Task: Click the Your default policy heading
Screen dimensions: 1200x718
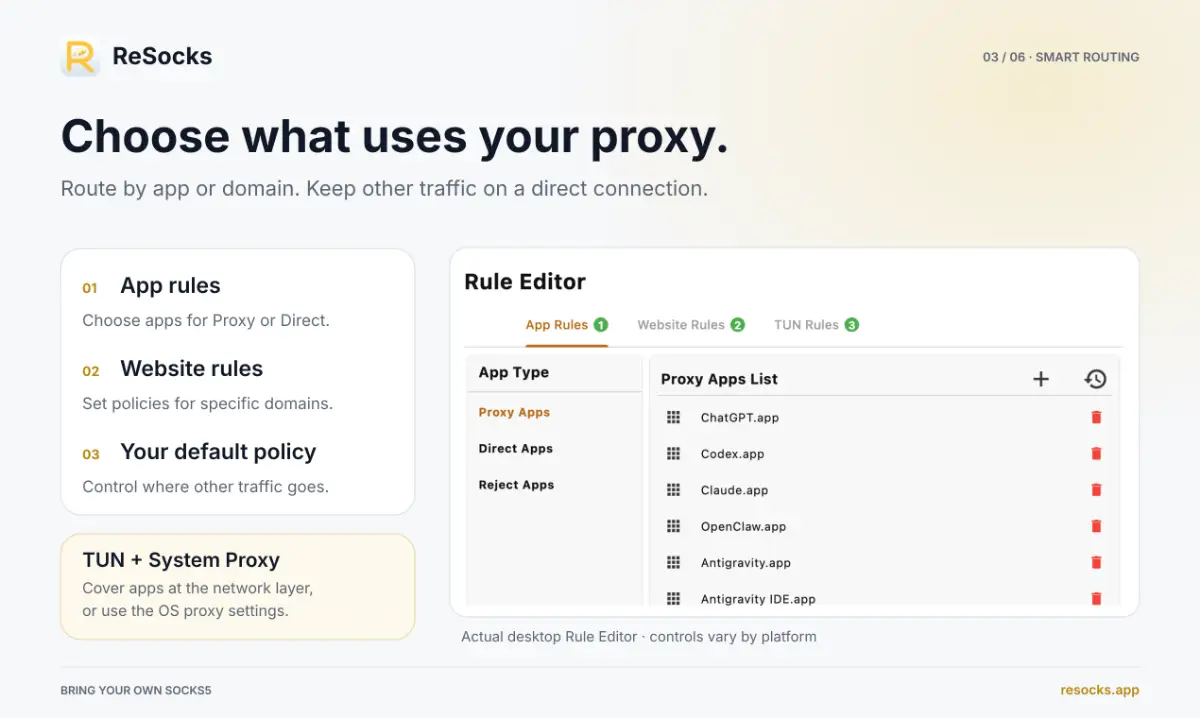Action: coord(218,452)
